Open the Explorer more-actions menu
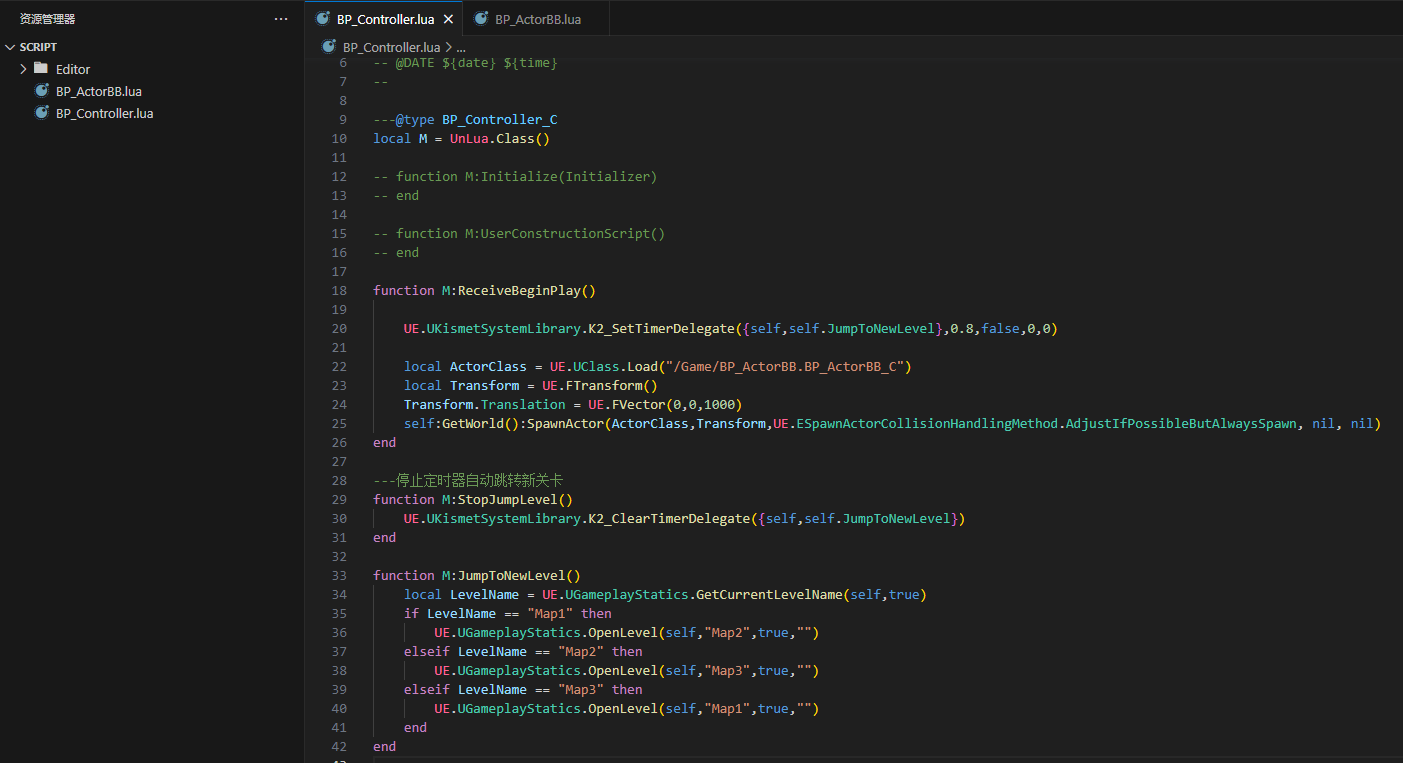Viewport: 1403px width, 763px height. pyautogui.click(x=280, y=17)
